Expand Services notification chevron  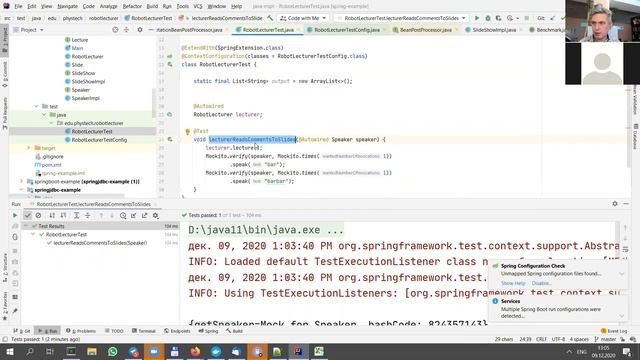click(622, 316)
